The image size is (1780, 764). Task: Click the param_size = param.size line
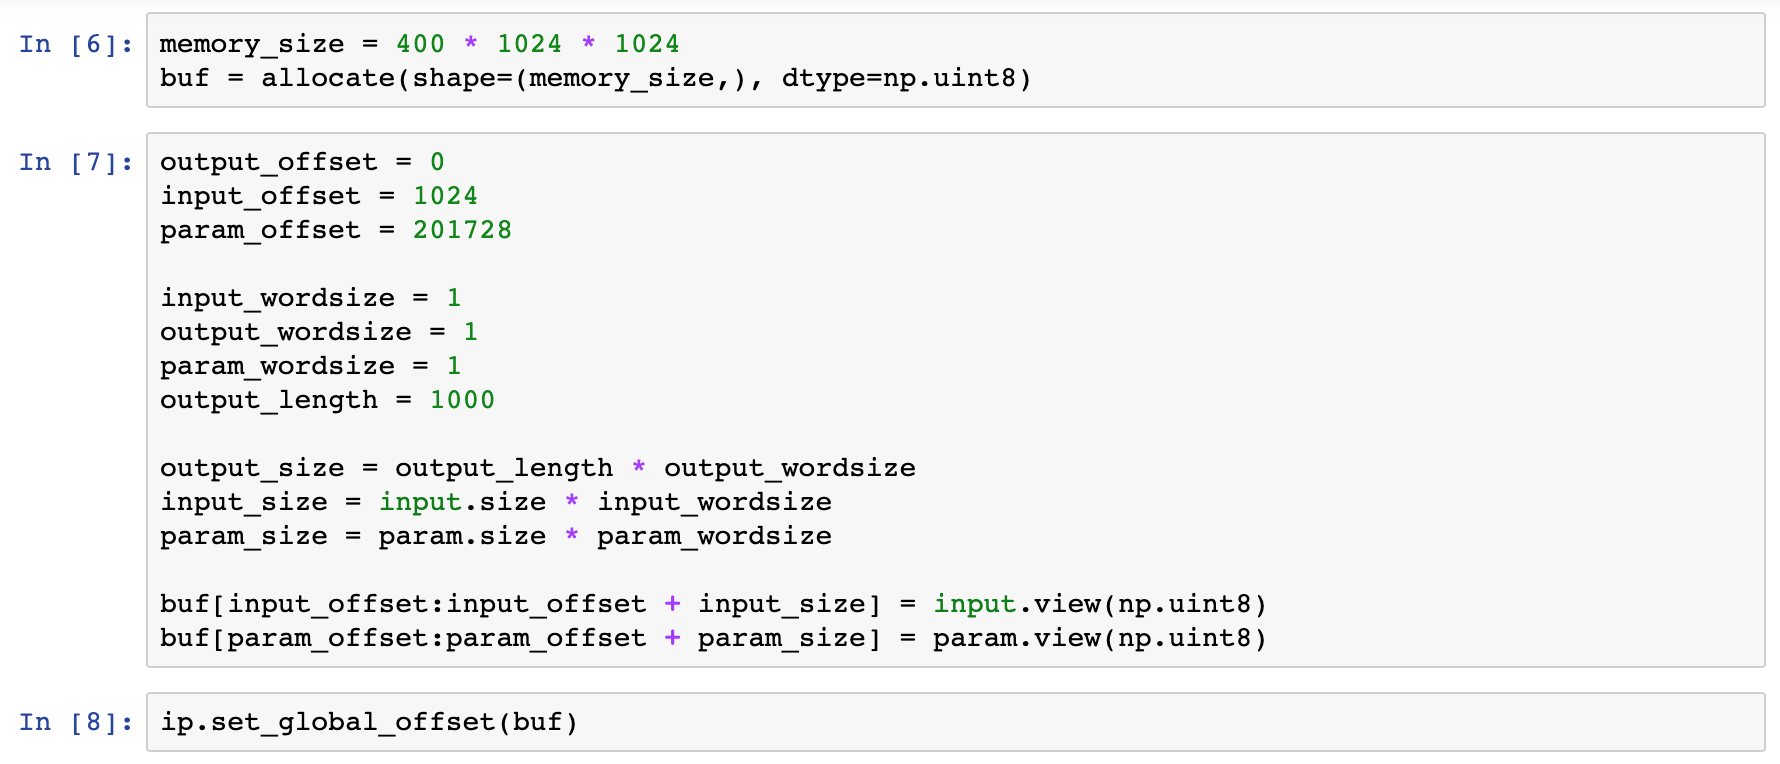495,536
